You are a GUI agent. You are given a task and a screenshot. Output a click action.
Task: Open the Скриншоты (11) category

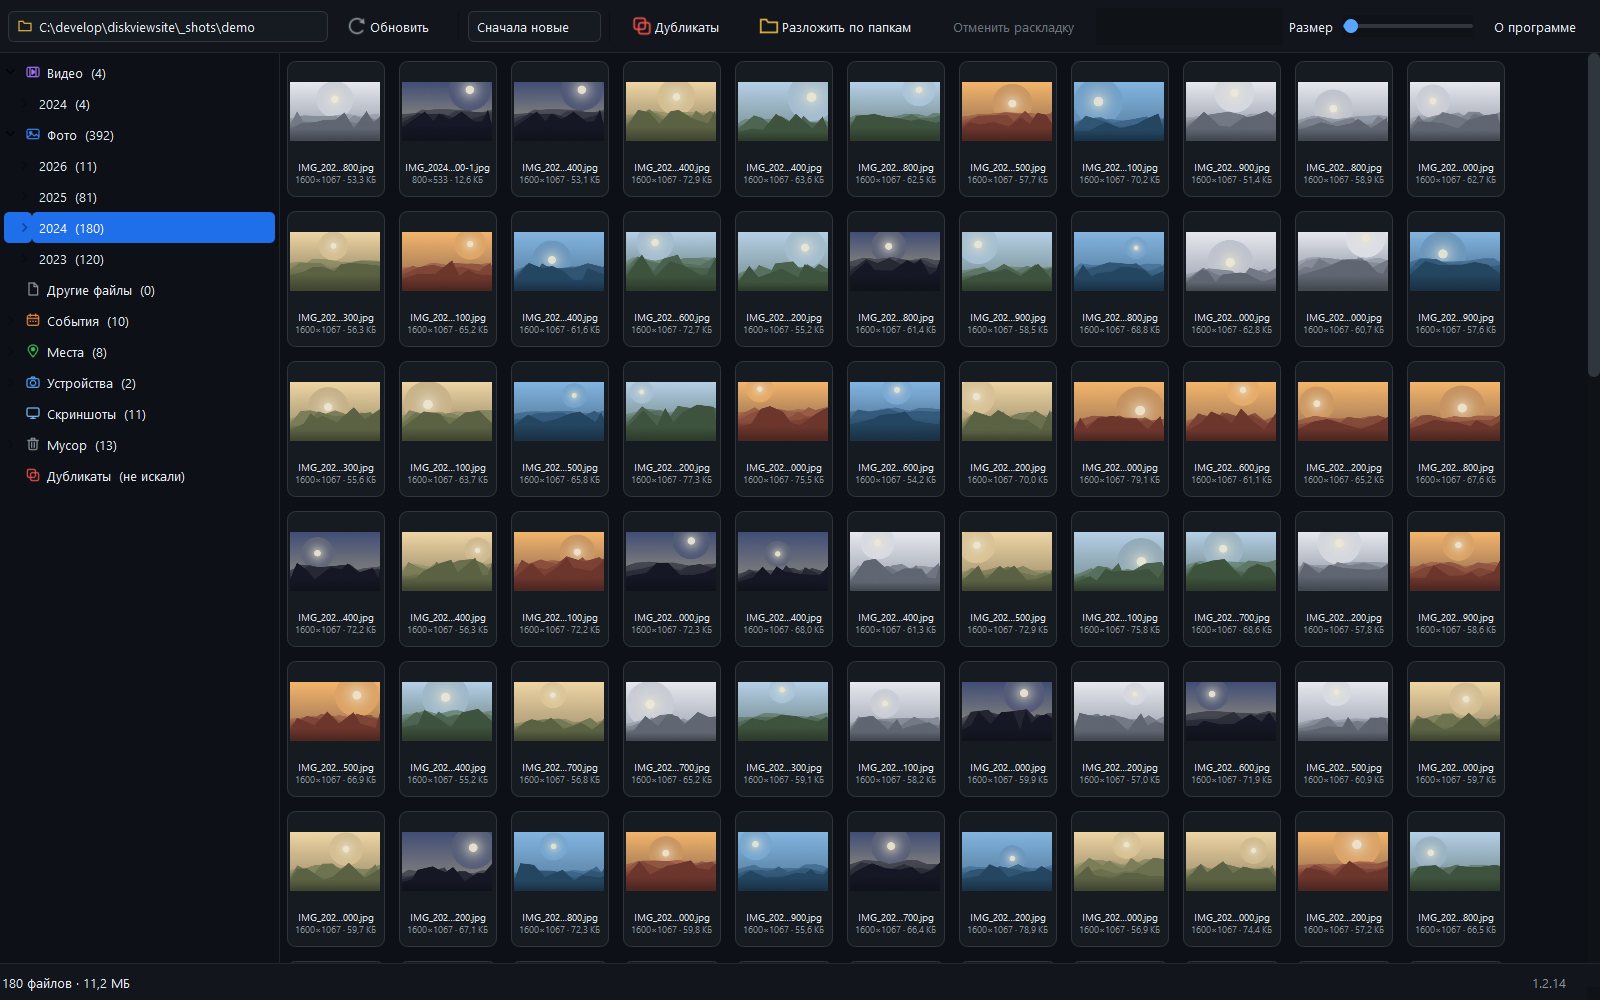click(96, 414)
